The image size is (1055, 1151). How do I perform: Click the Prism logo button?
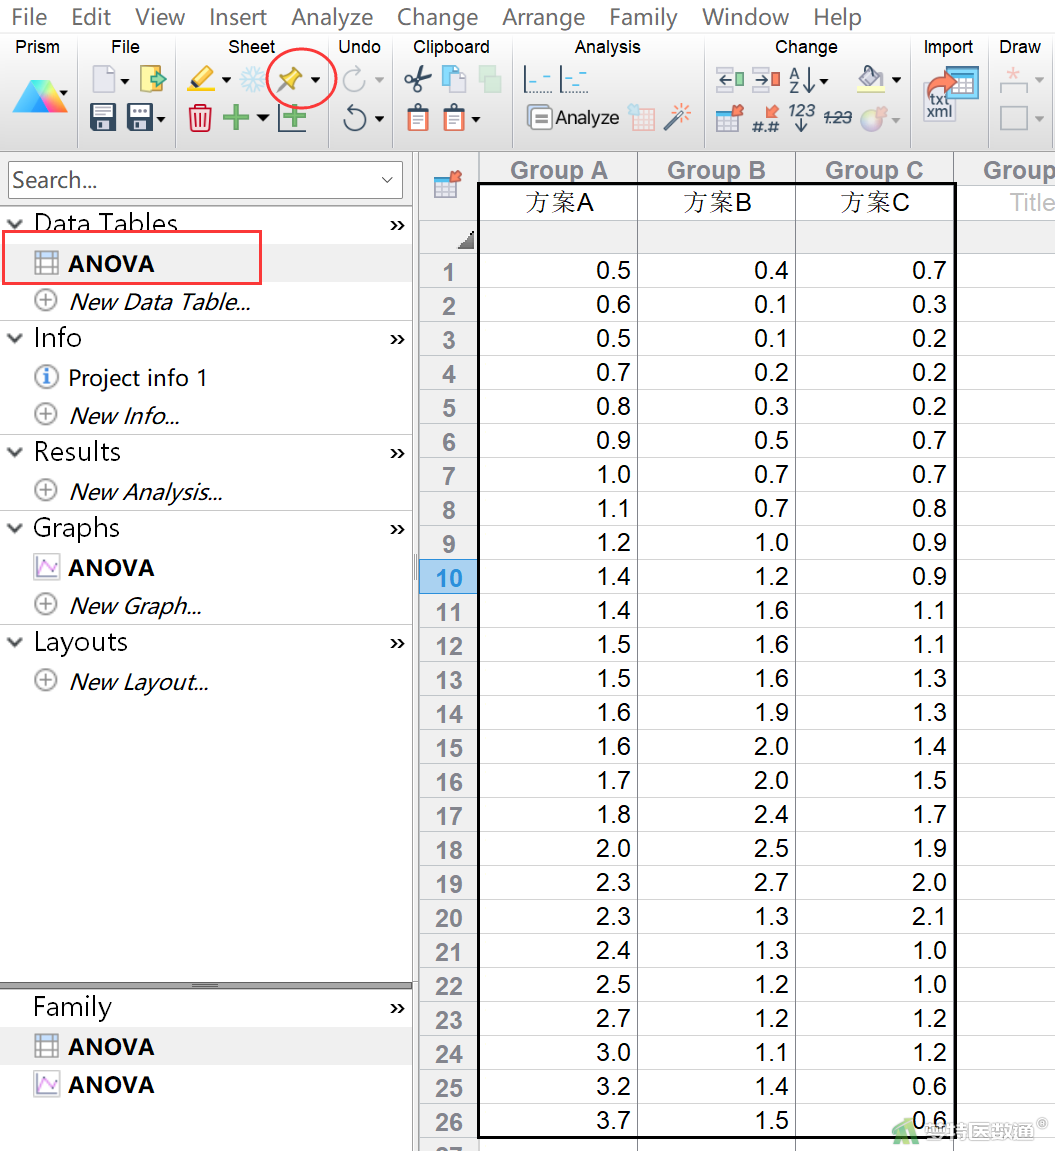tap(40, 97)
